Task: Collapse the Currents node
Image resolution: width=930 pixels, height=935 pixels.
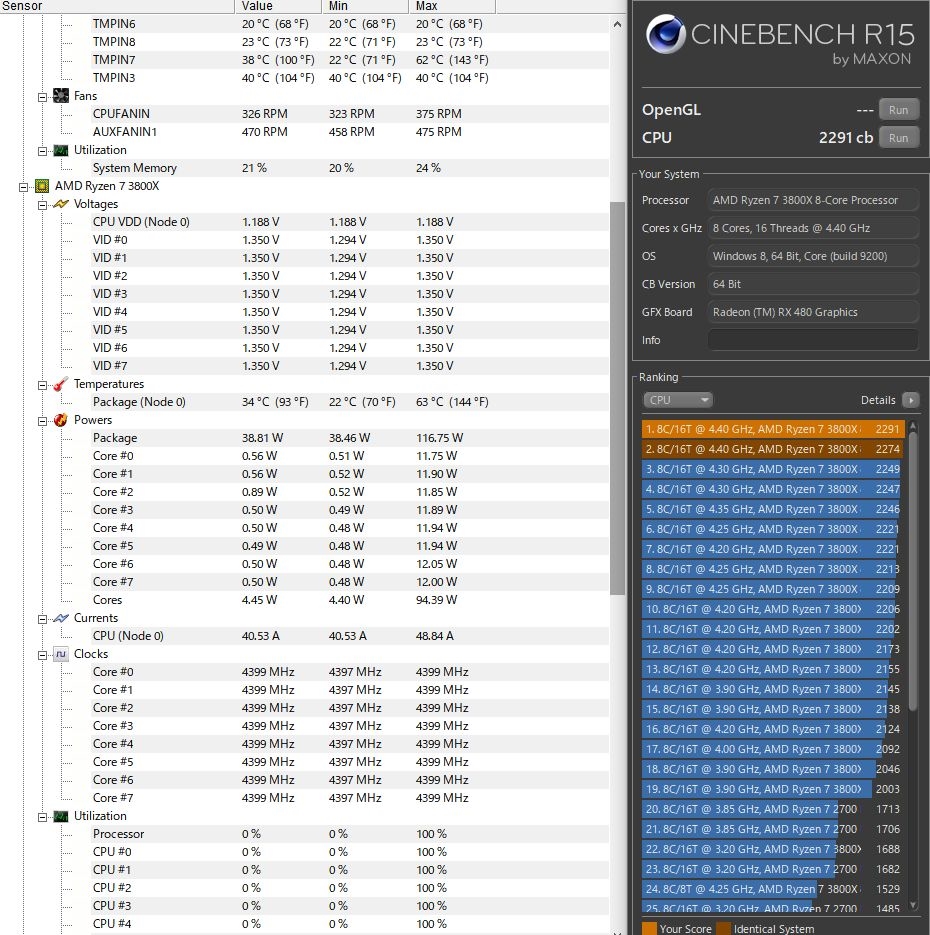Action: [x=42, y=619]
